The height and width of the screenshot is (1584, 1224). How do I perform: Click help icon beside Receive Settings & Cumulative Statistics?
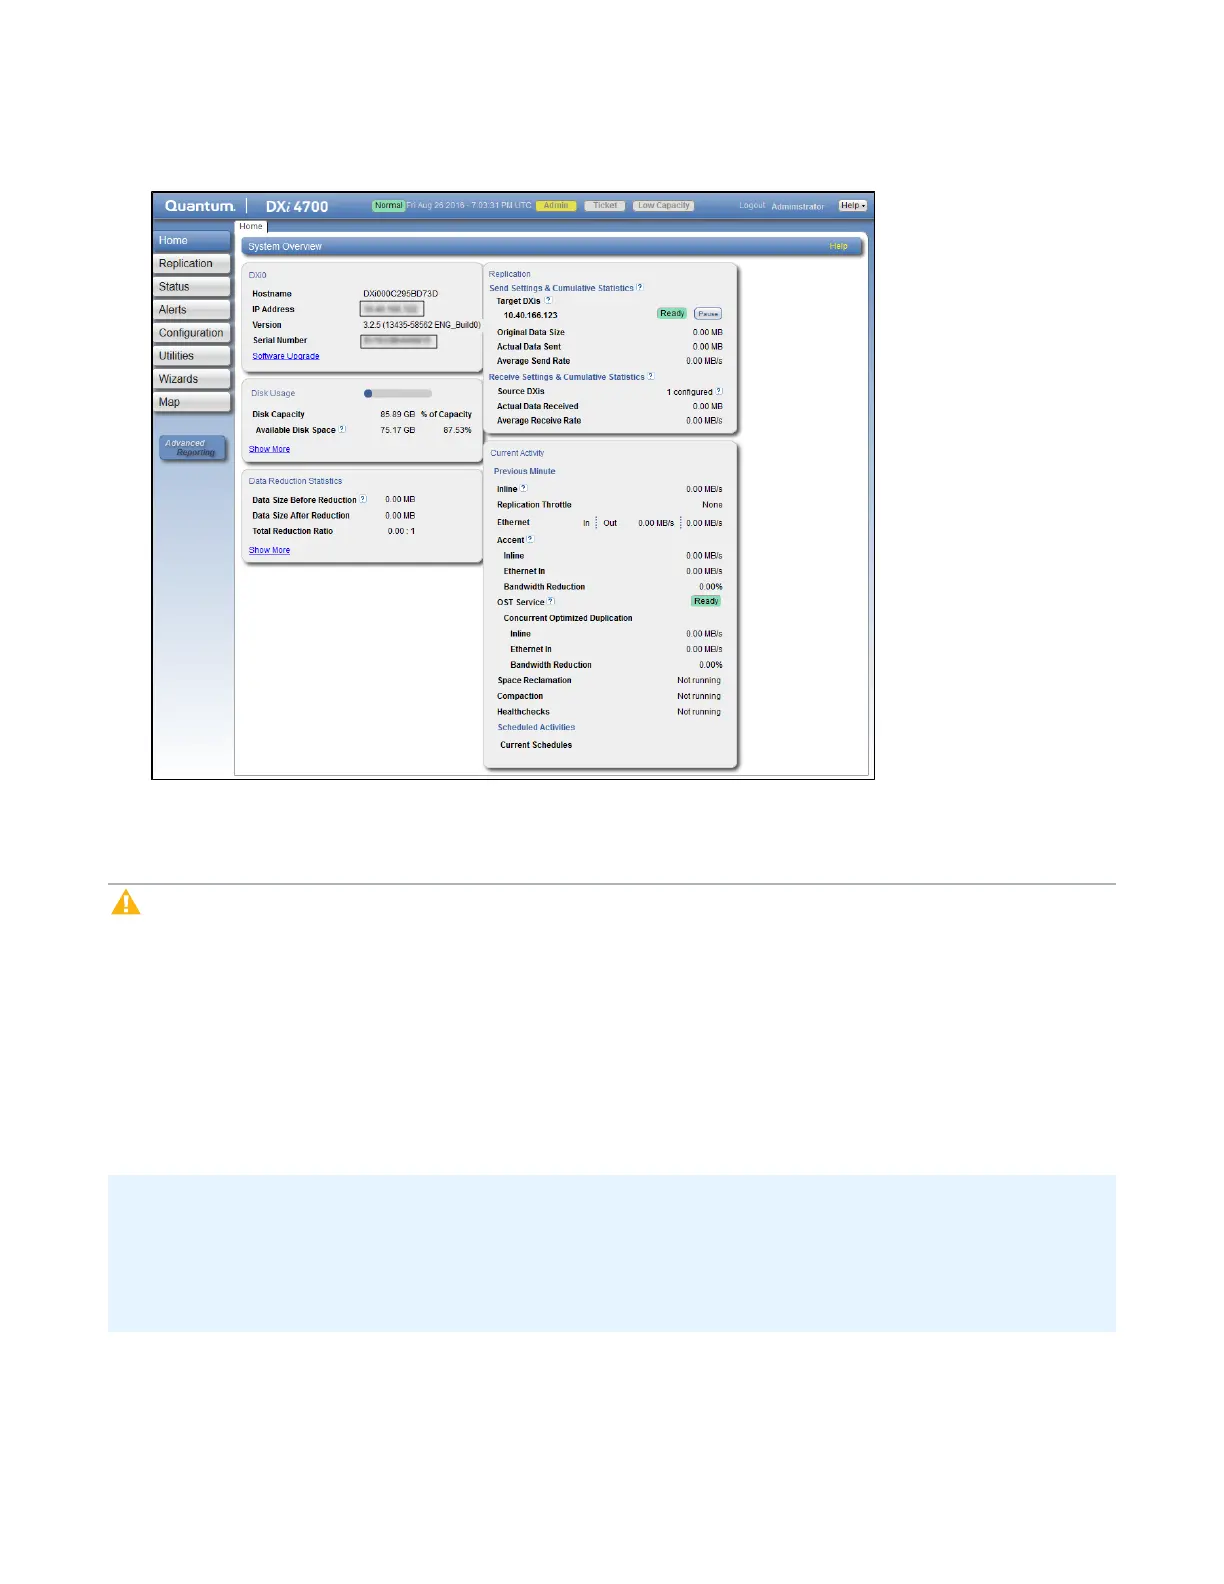pos(651,376)
